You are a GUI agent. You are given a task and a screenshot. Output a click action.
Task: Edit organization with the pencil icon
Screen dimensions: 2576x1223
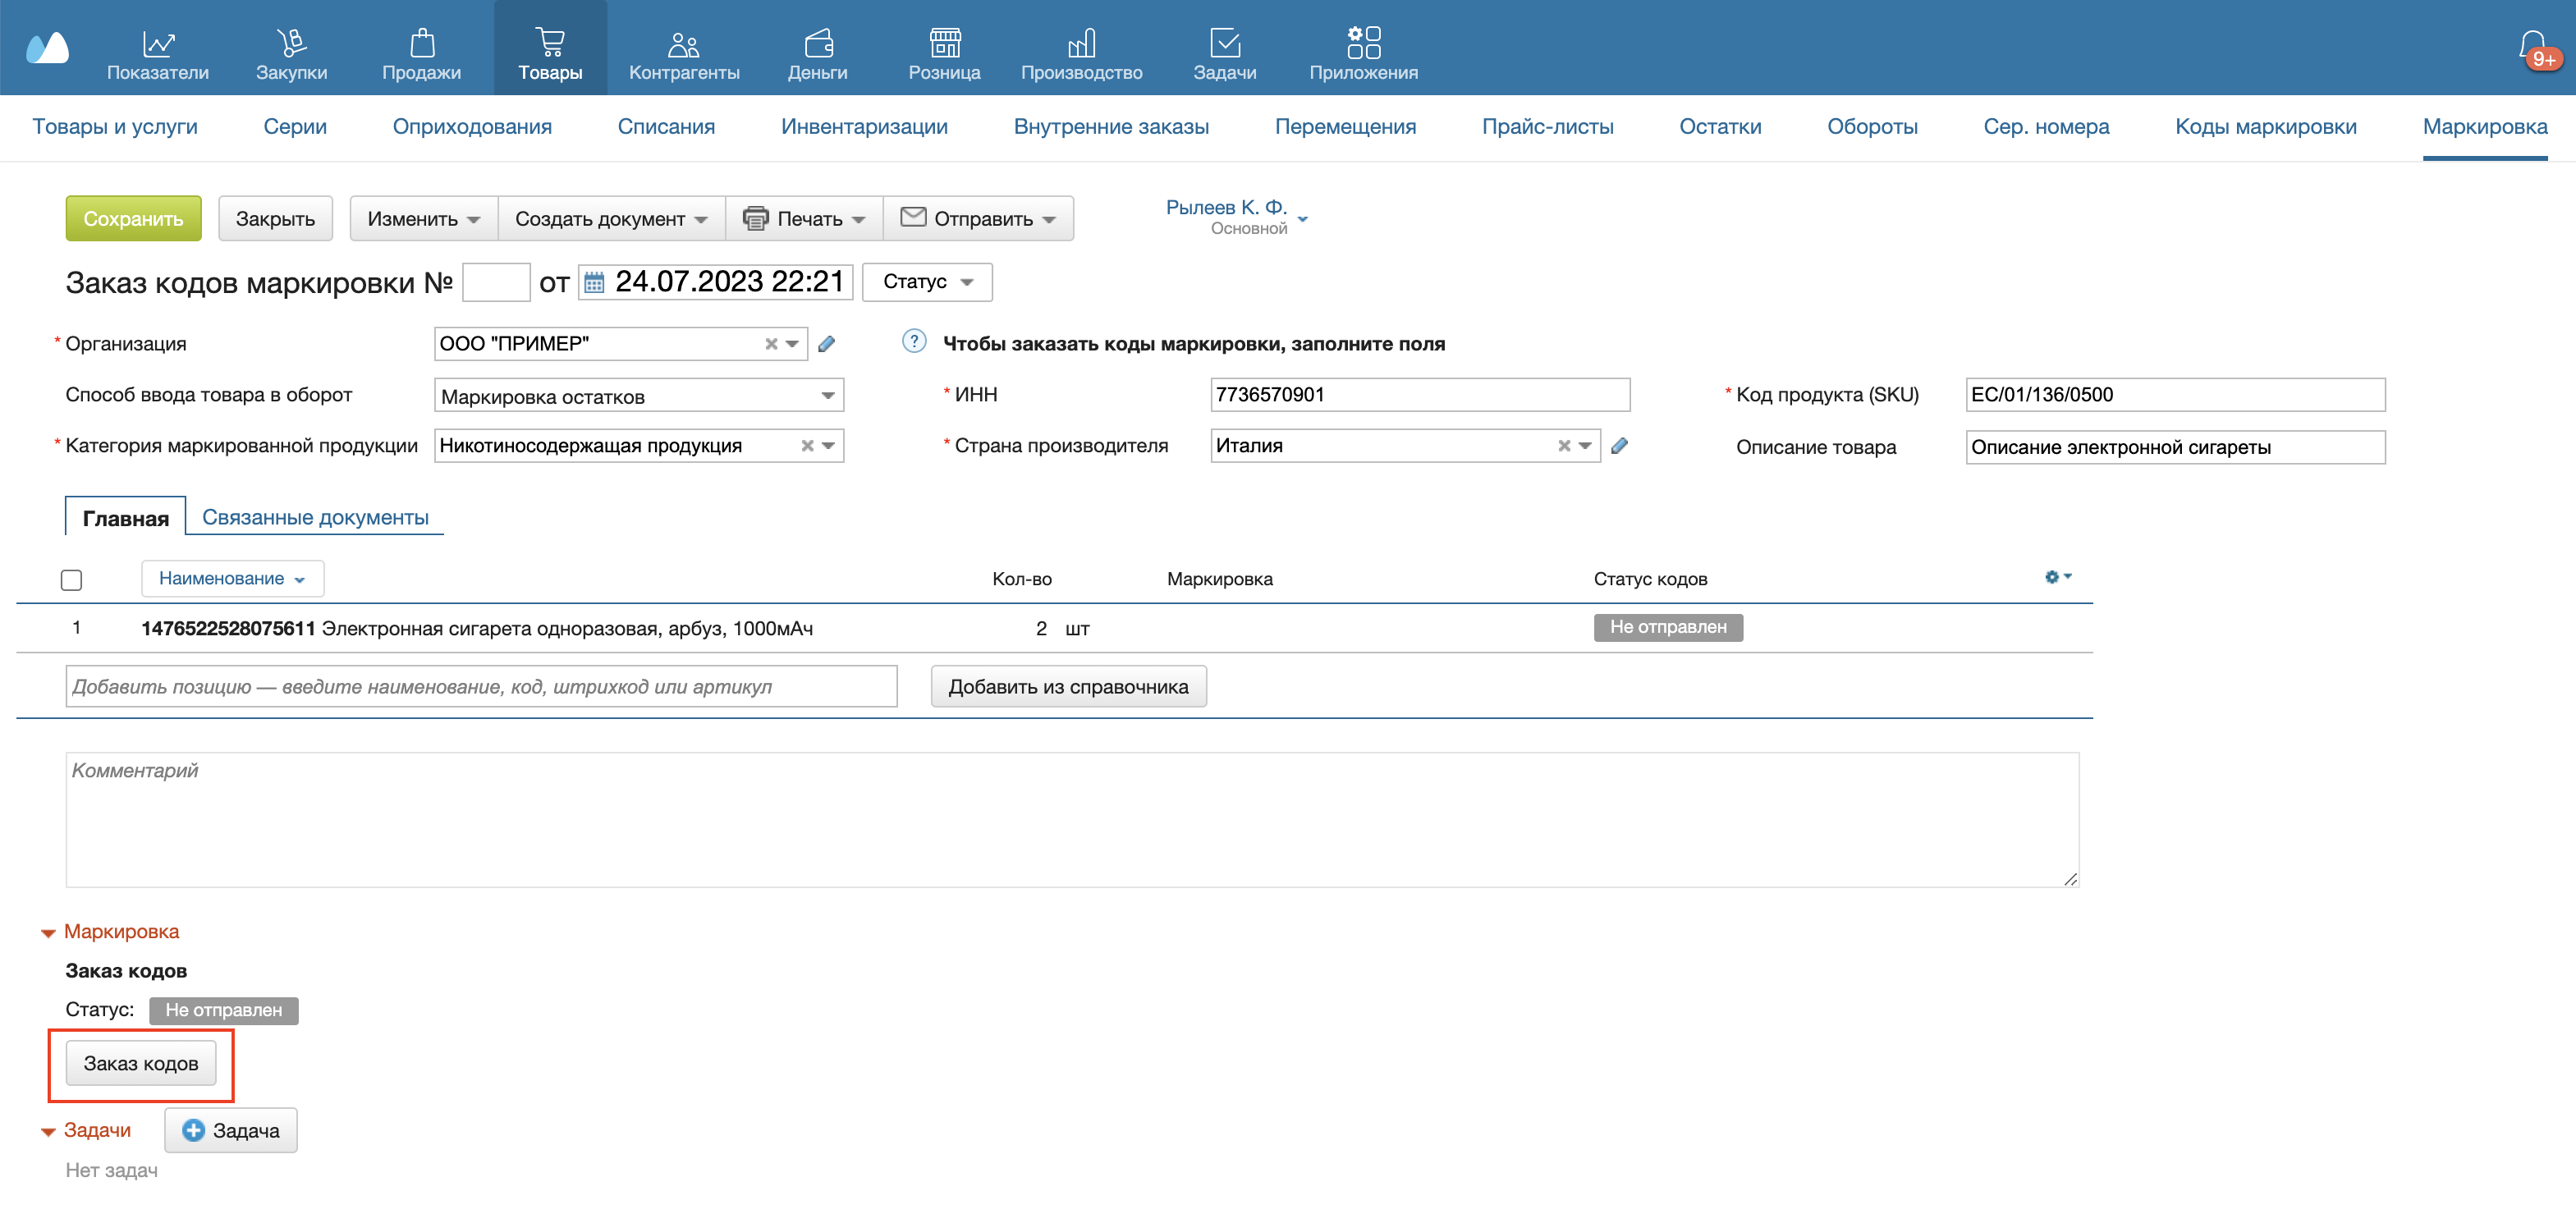[x=826, y=344]
